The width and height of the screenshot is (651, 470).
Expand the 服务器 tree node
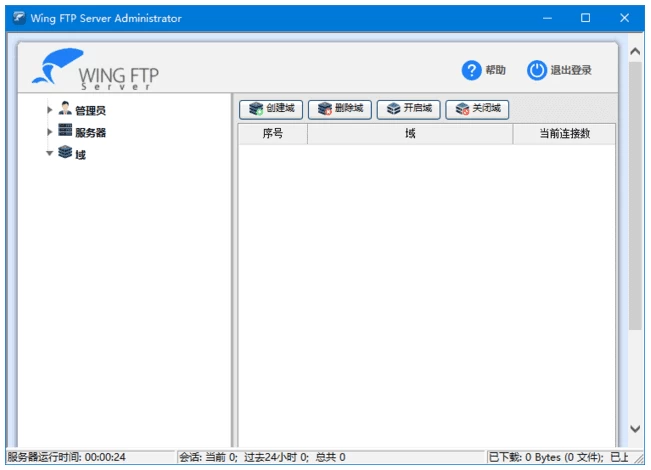coord(49,132)
